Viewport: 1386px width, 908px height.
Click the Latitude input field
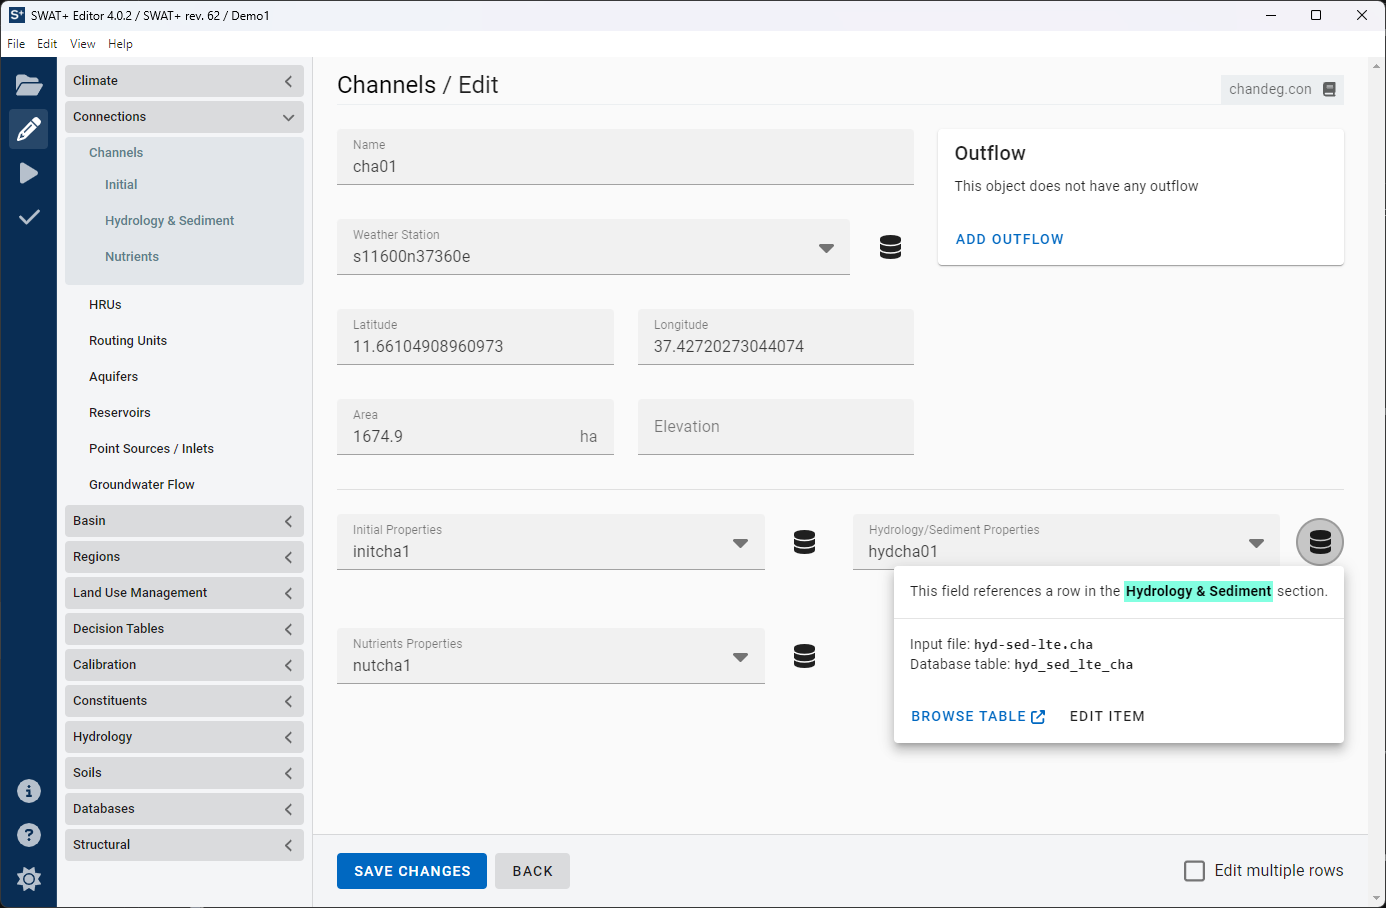475,337
